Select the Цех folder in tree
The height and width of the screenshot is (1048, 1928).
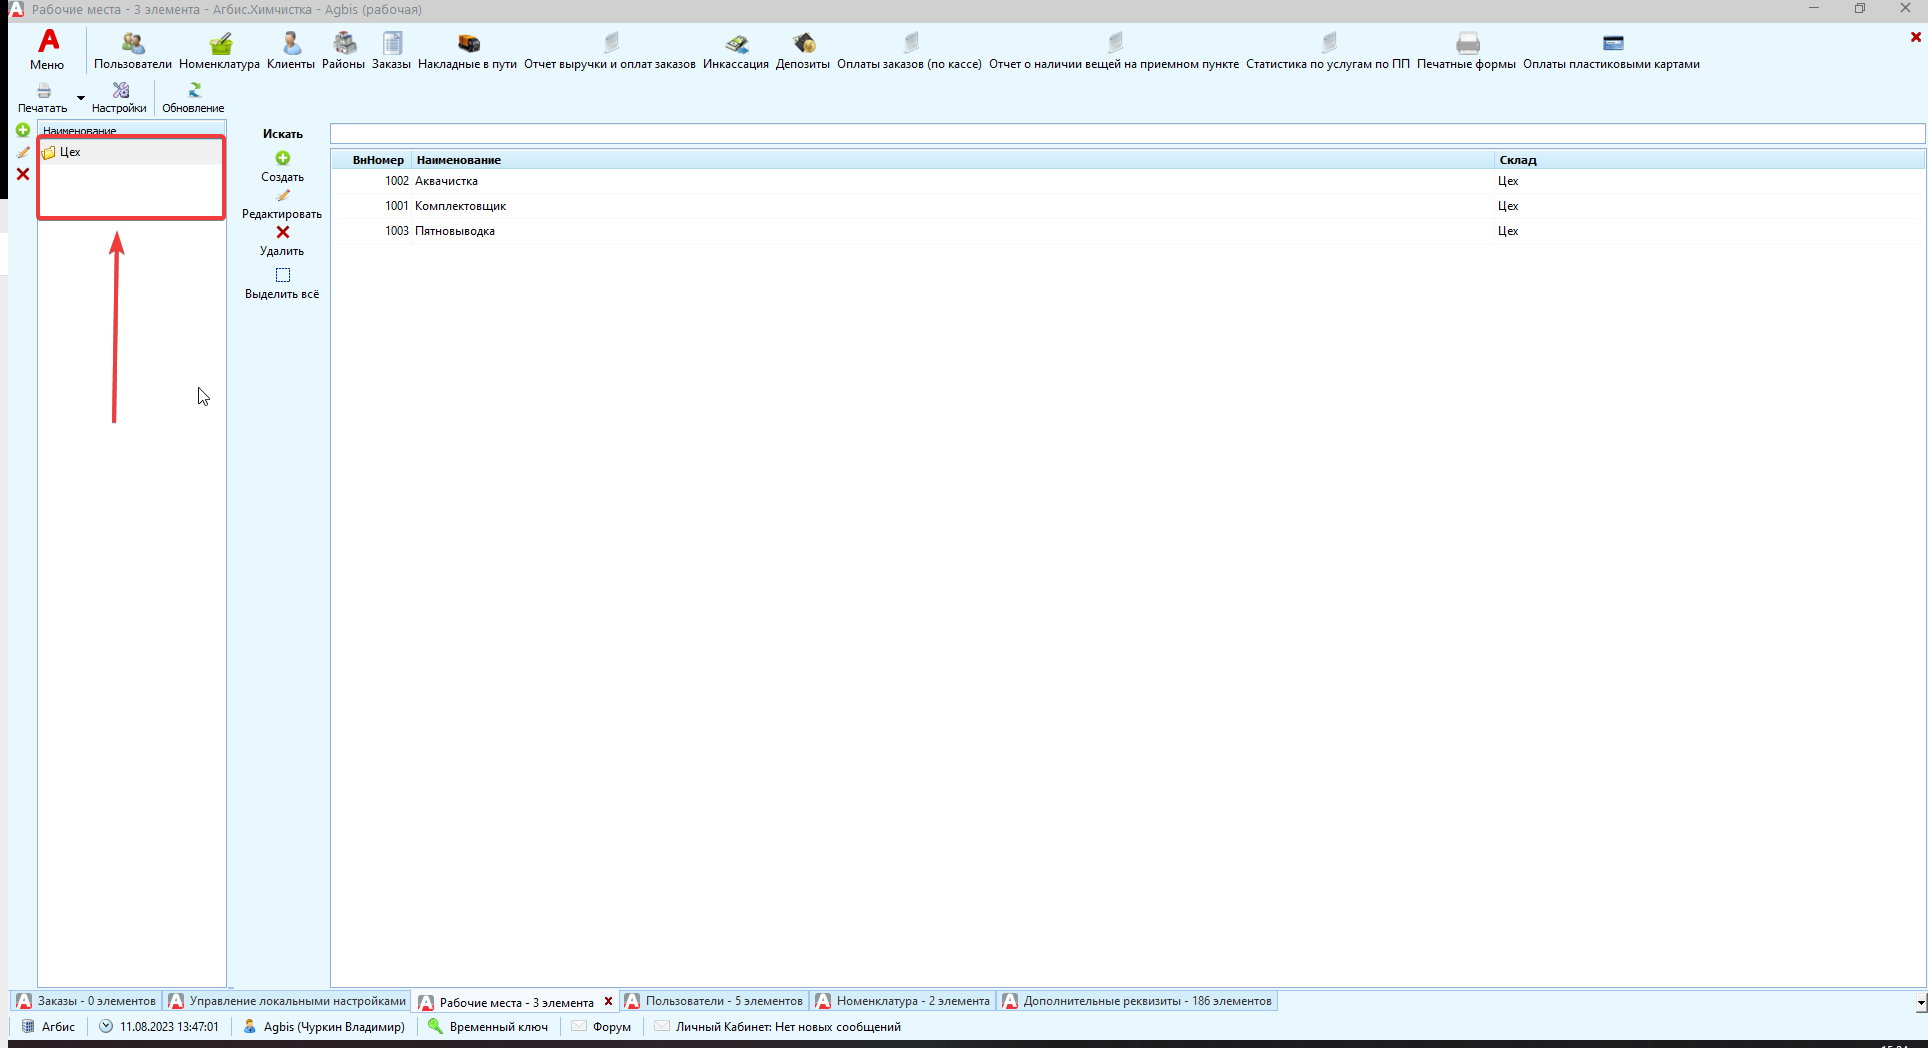click(x=70, y=153)
